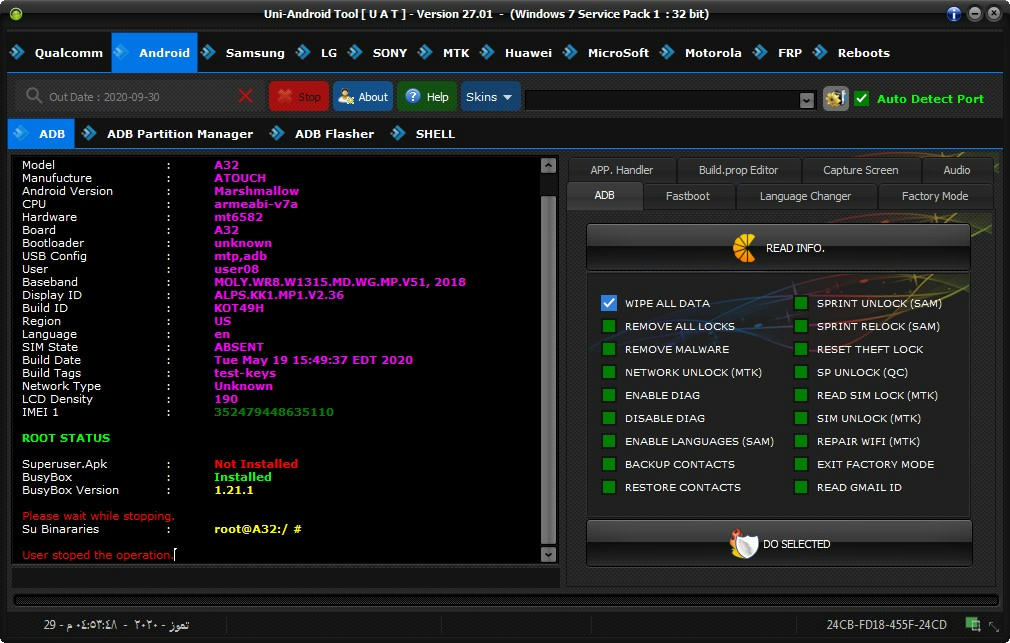Click the arrow icon beside Qualcomm
The height and width of the screenshot is (643, 1010).
(x=17, y=52)
